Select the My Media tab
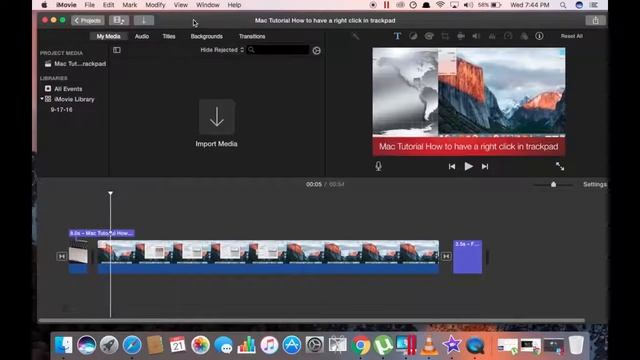This screenshot has width=640, height=360. tap(108, 36)
